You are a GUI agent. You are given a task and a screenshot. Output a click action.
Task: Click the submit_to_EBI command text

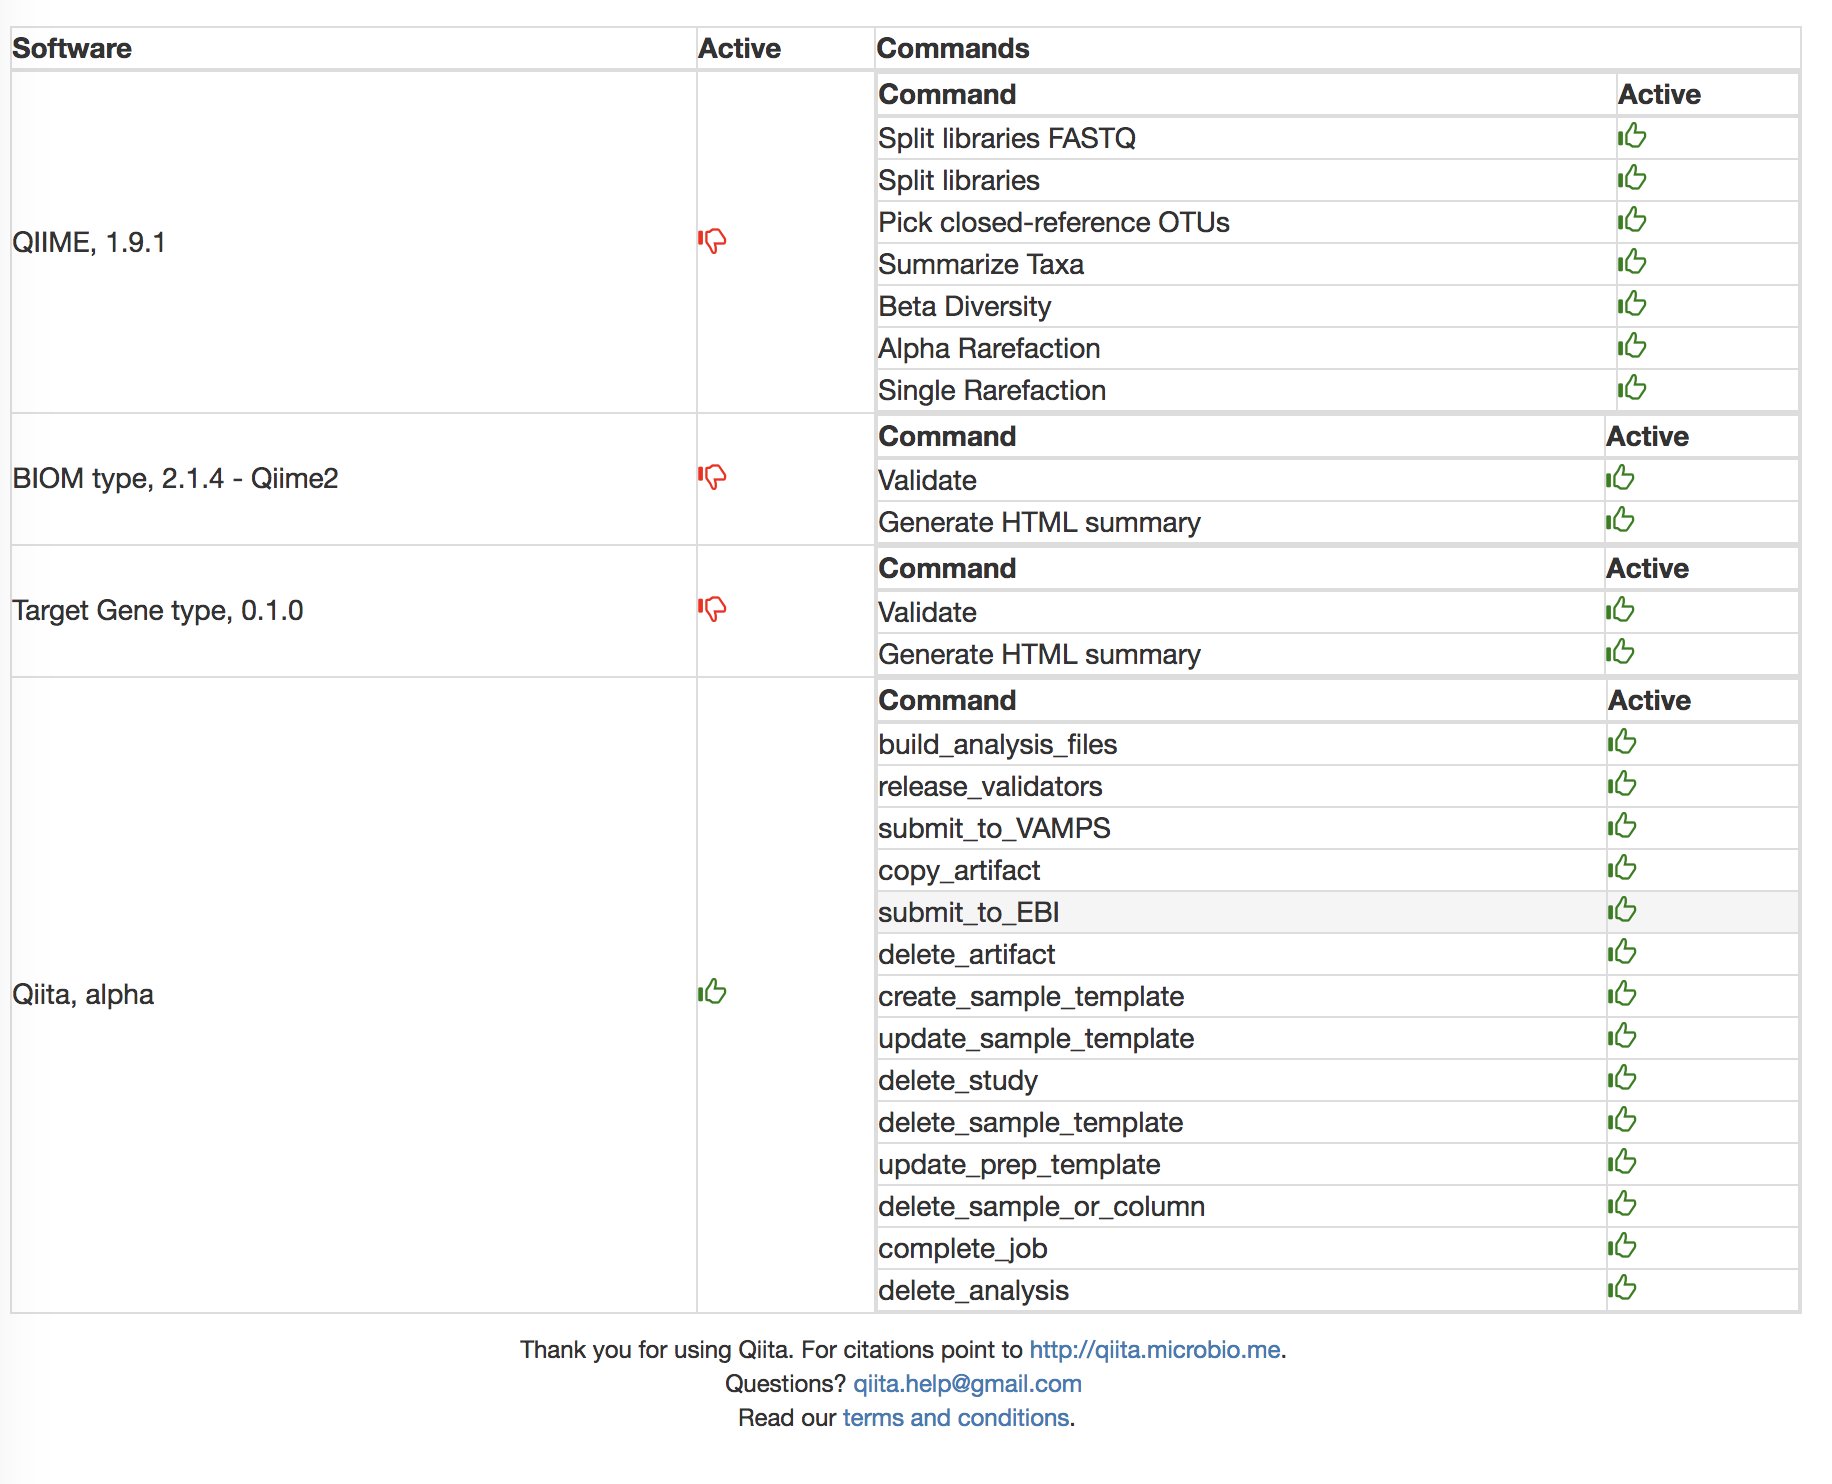click(969, 912)
